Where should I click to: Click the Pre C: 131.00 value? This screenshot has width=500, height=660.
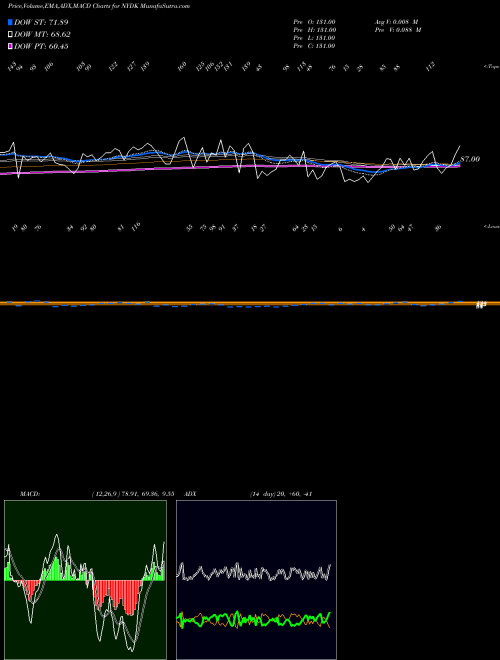(314, 46)
